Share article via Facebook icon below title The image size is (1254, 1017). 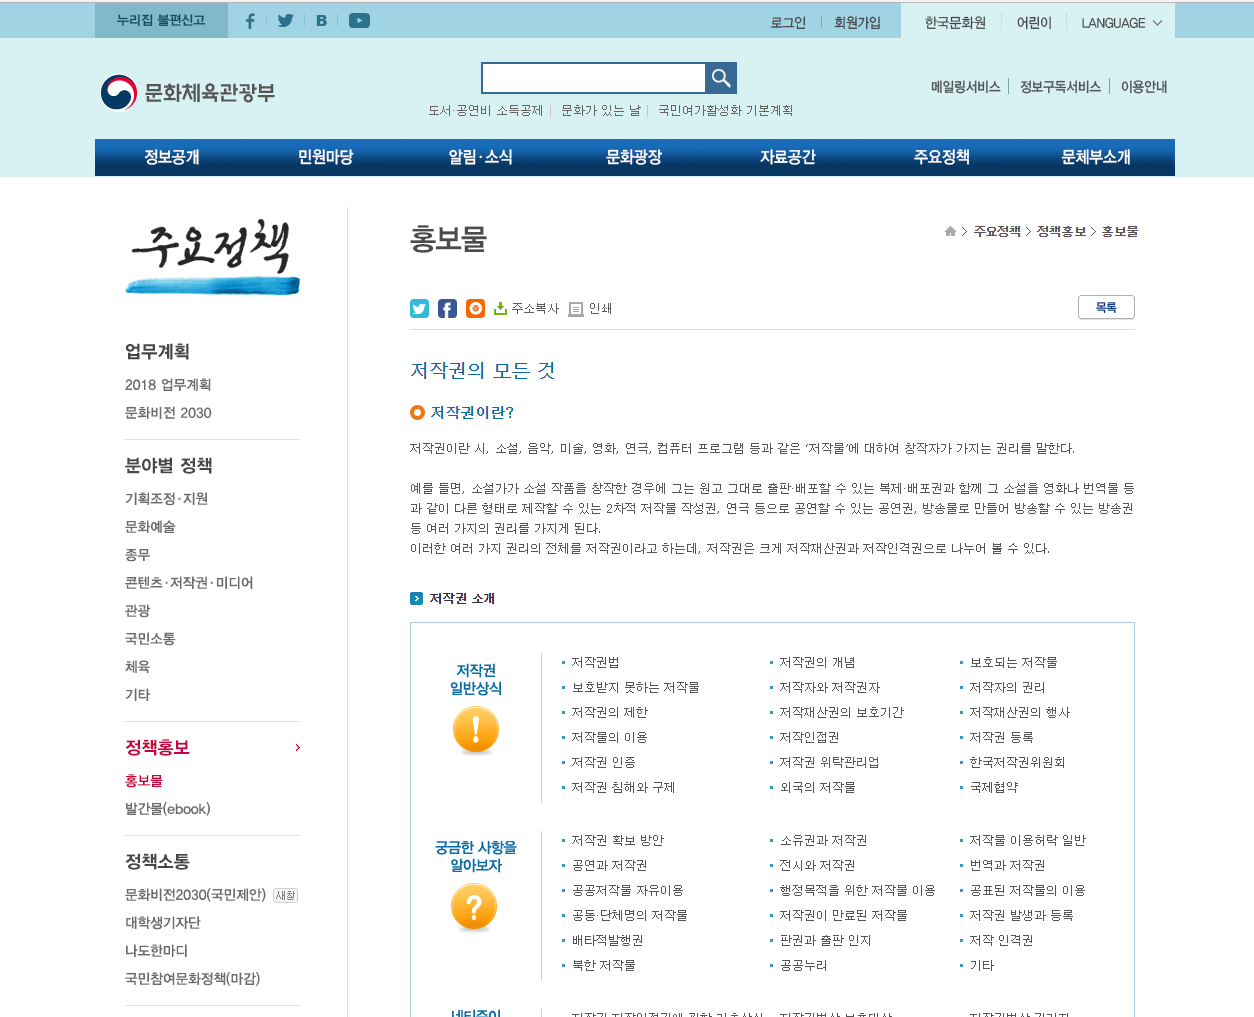click(447, 308)
